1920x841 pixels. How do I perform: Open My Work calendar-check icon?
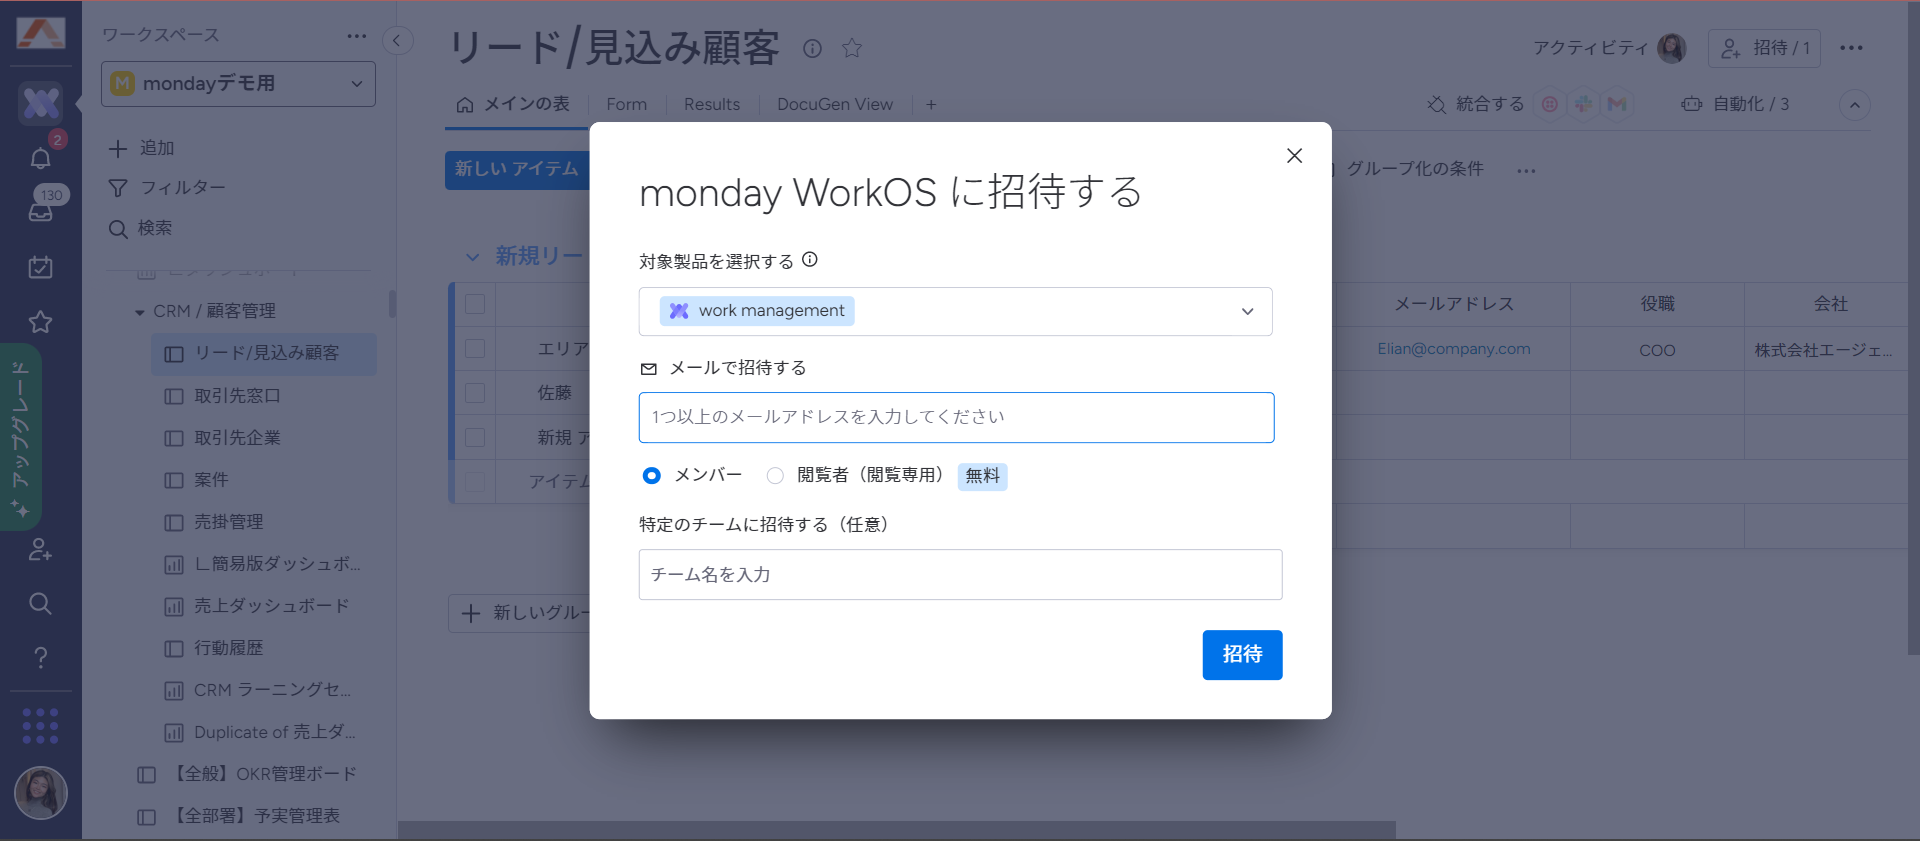click(41, 267)
